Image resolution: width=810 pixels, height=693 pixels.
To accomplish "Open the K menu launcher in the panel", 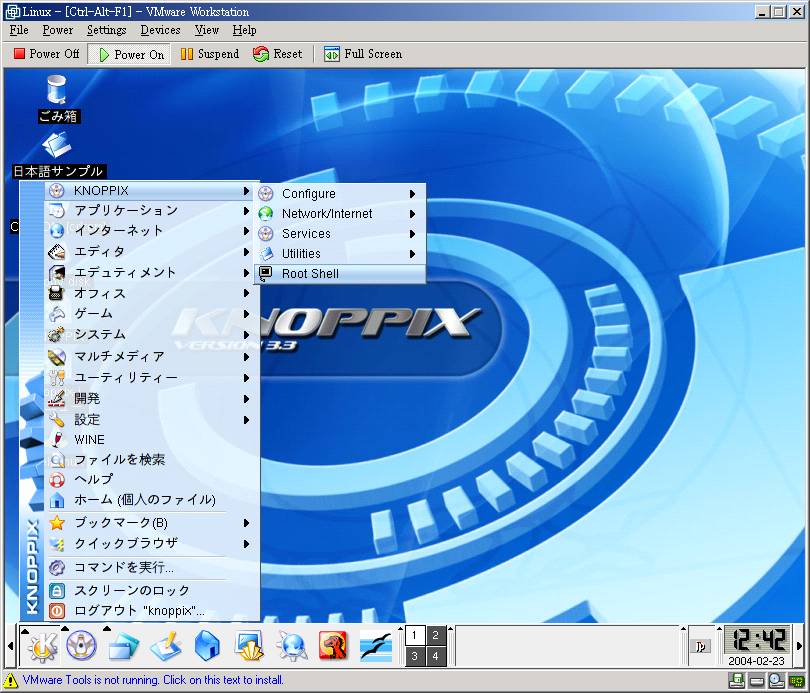I will (43, 646).
